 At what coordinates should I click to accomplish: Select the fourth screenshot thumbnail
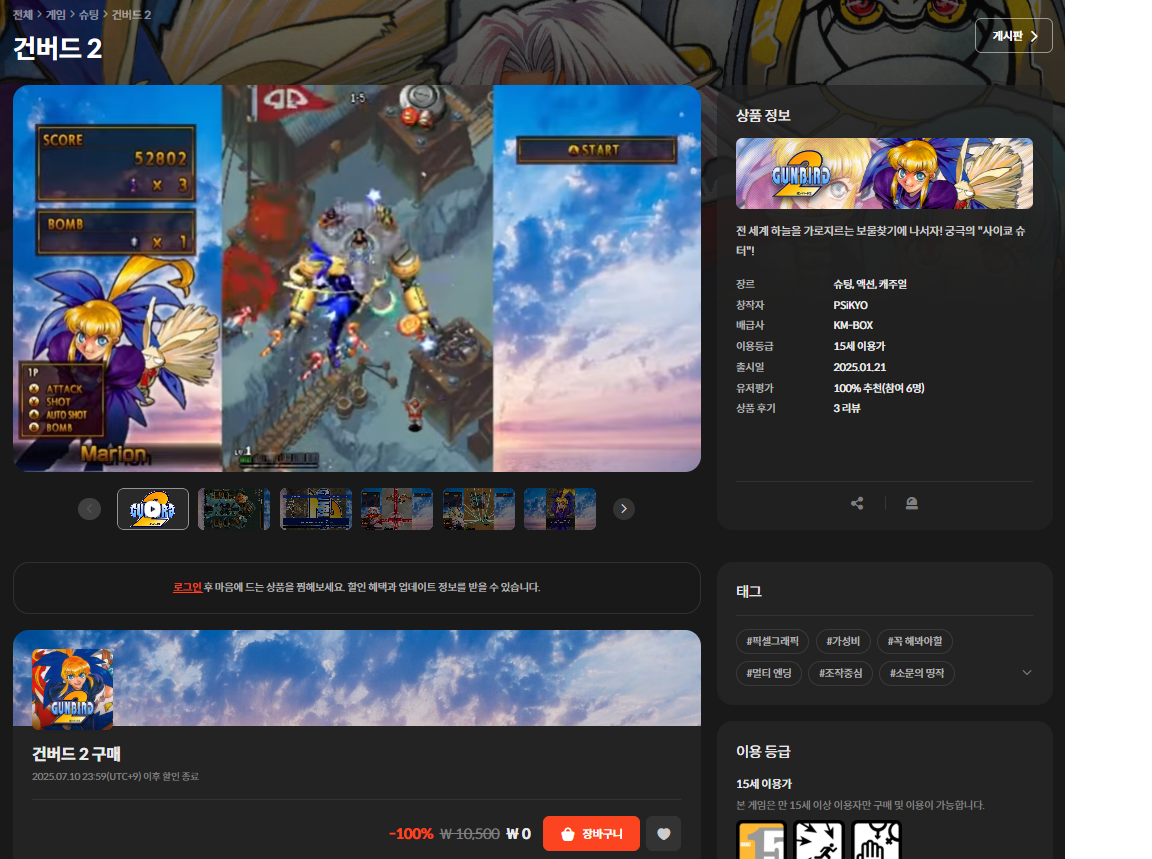[397, 509]
